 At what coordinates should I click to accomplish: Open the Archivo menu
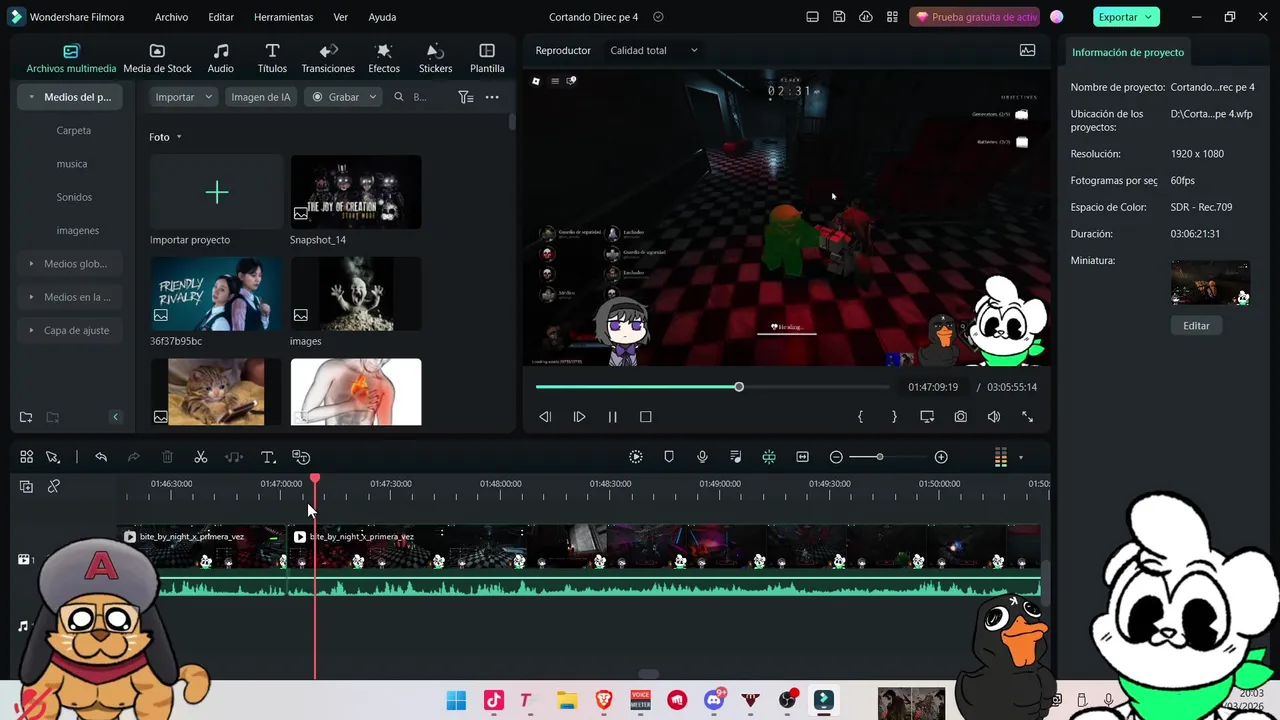pos(171,17)
